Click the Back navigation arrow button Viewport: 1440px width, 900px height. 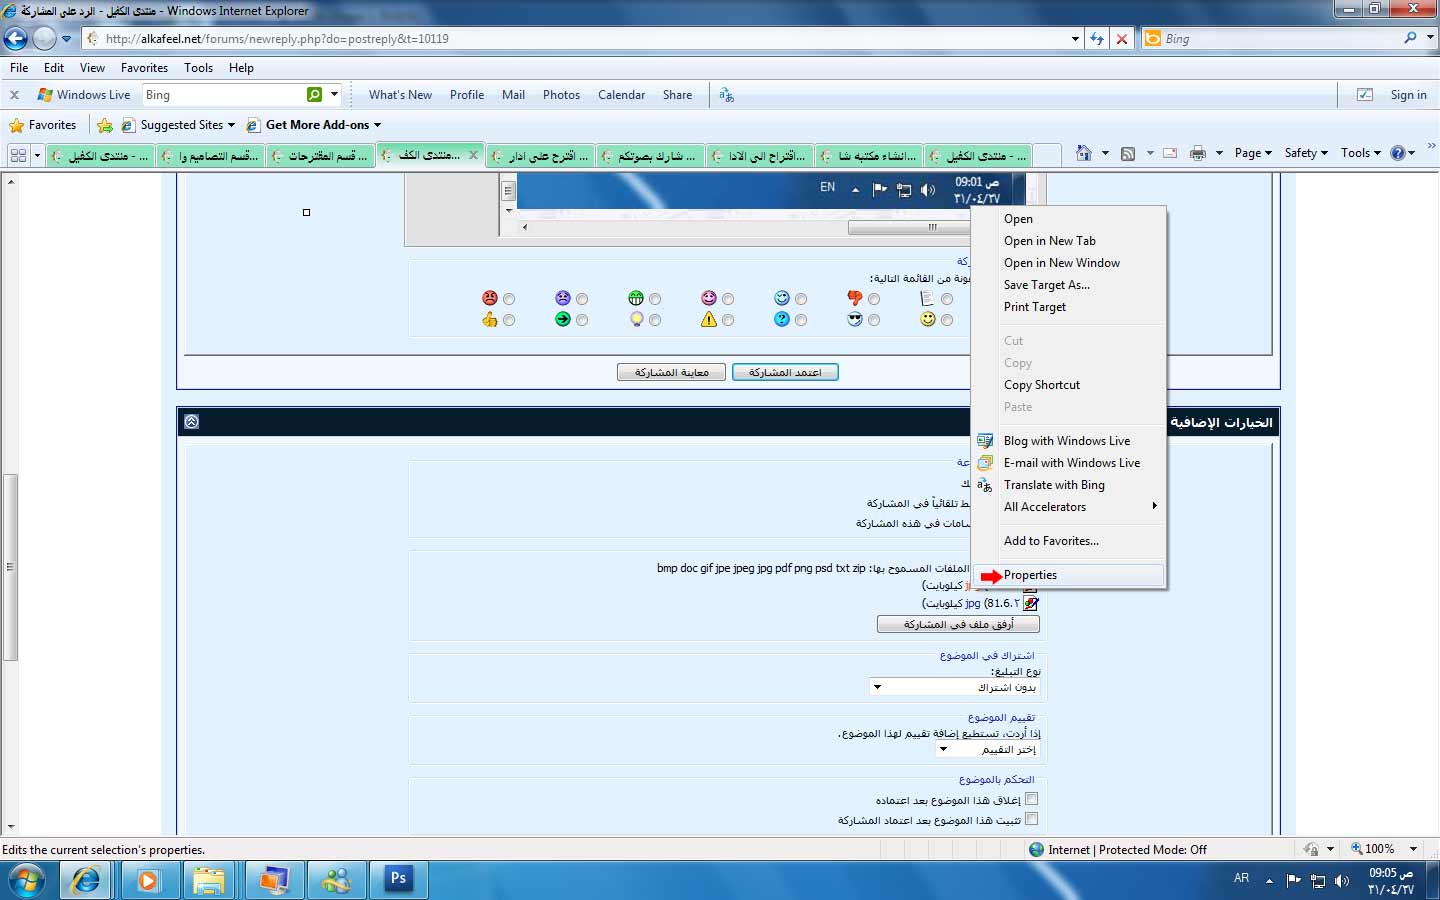(16, 38)
